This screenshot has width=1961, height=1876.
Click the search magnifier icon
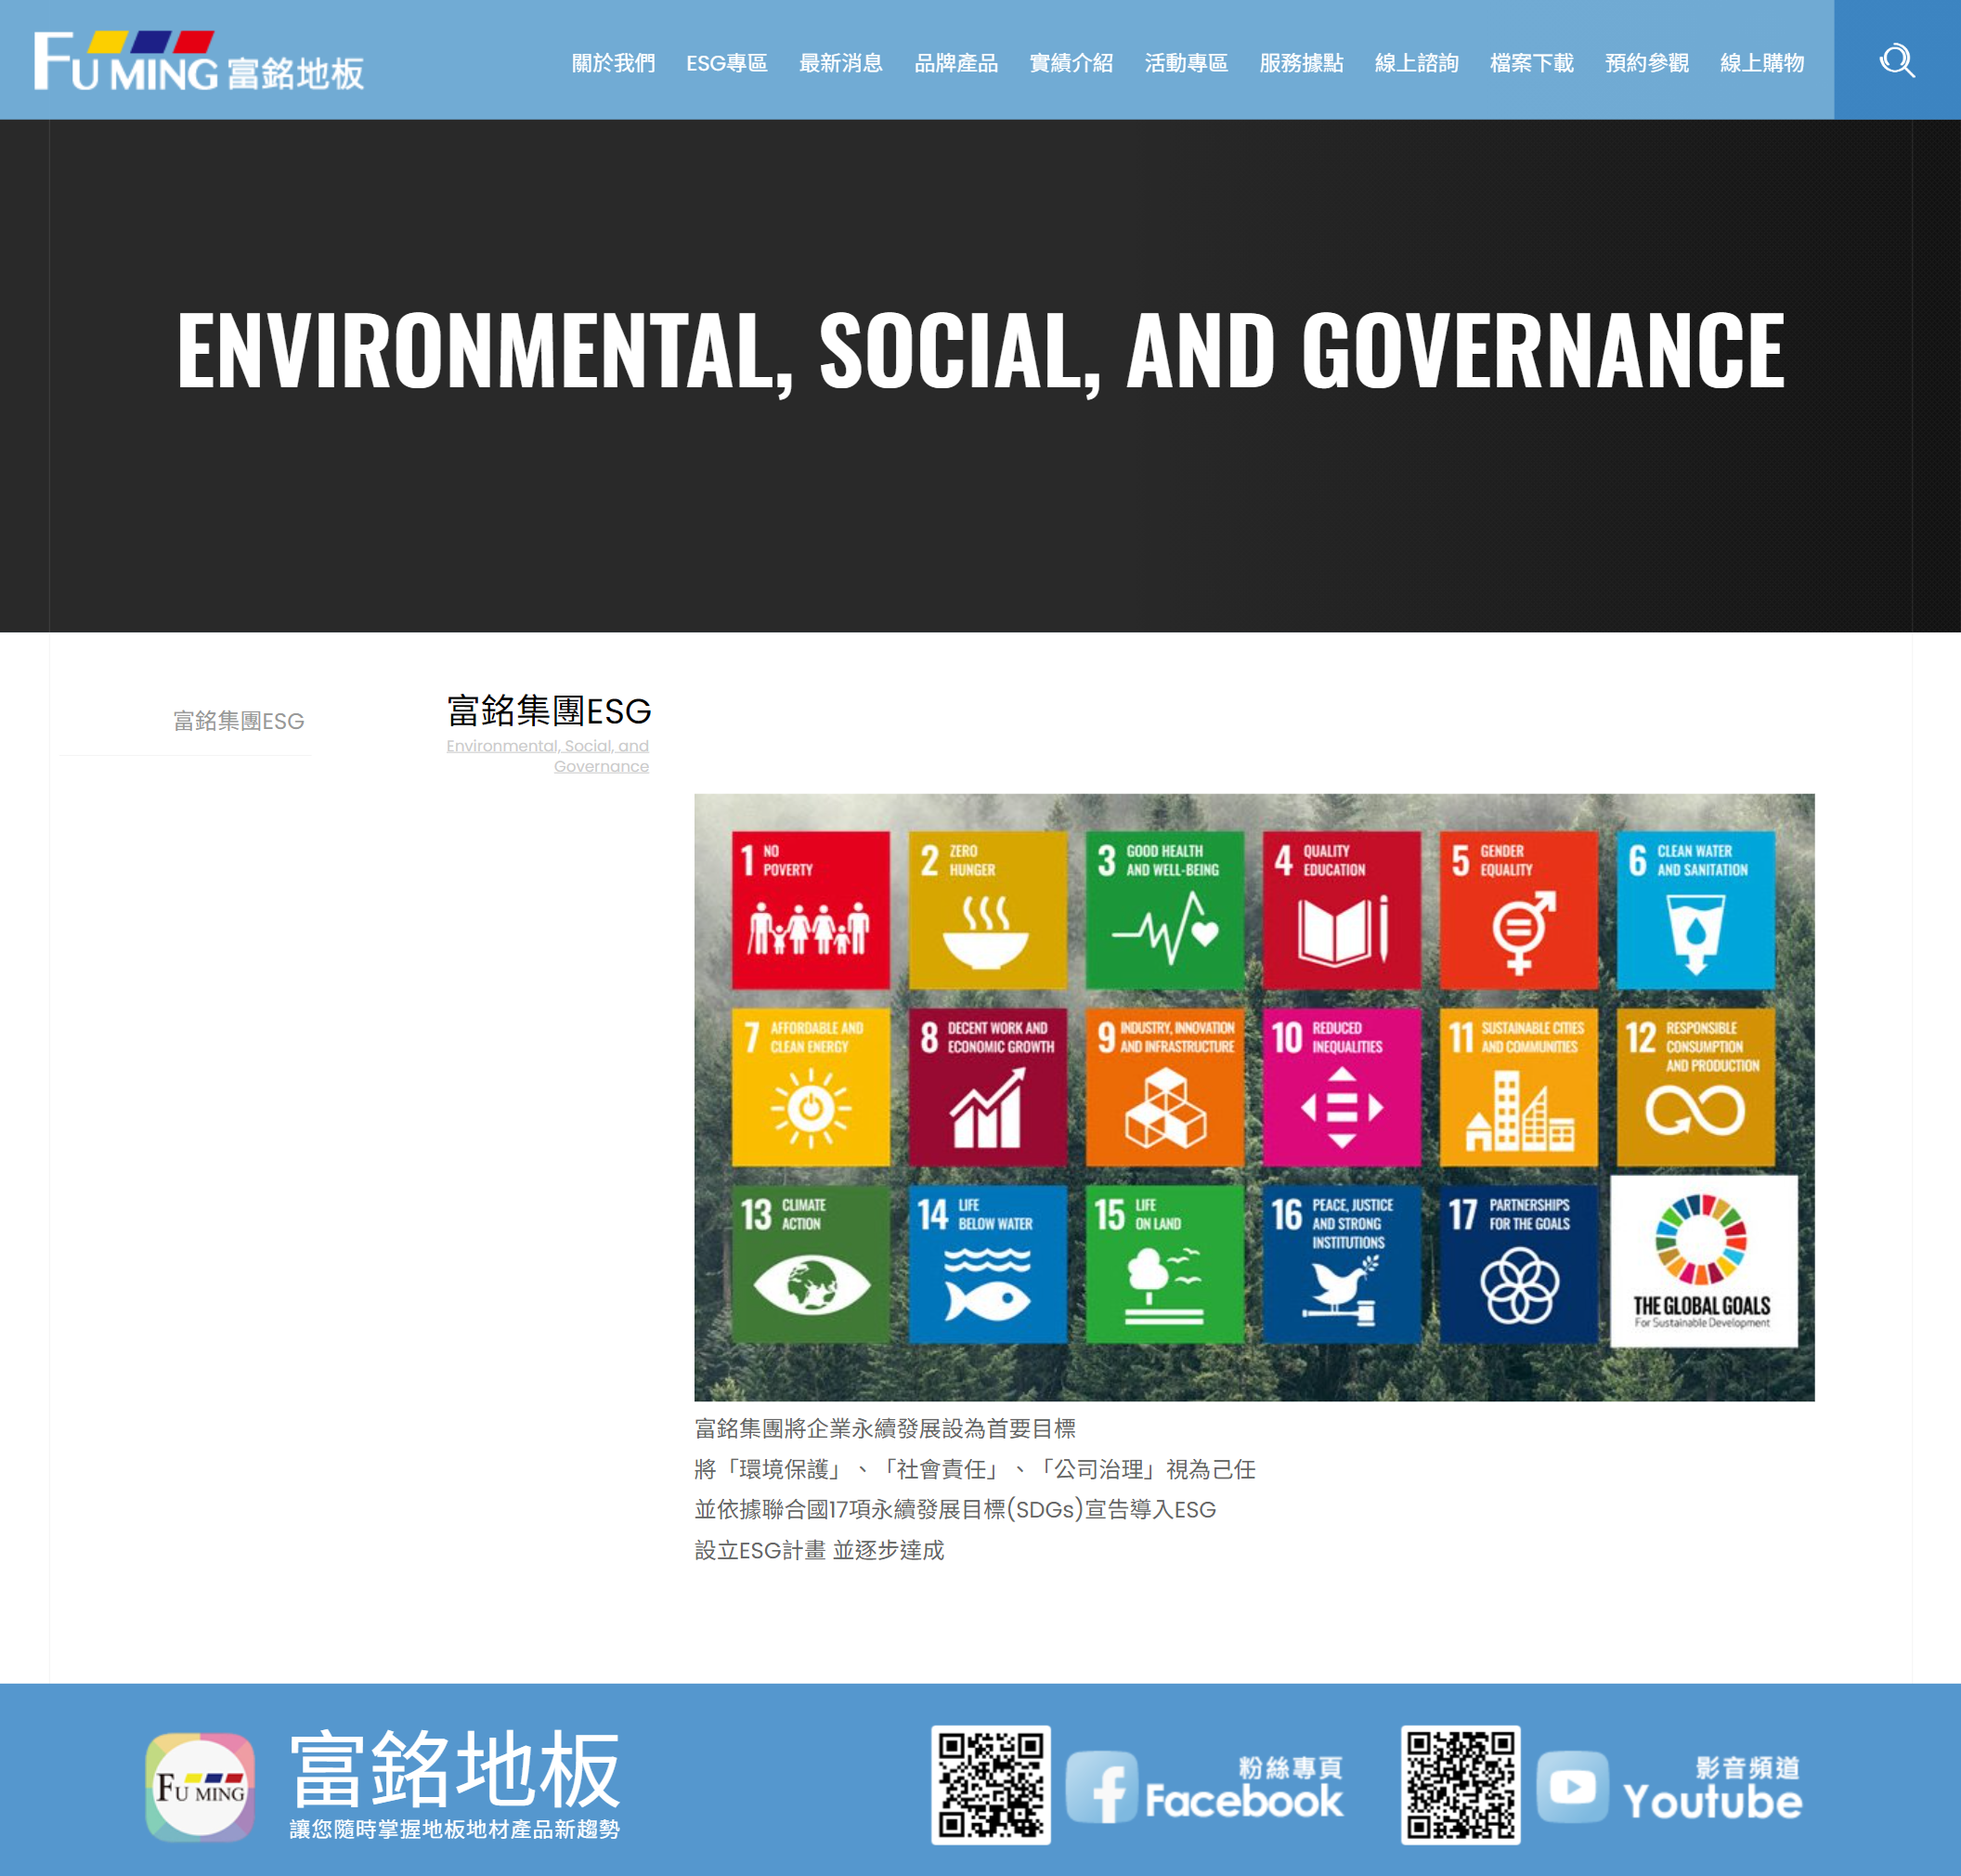click(x=1896, y=61)
